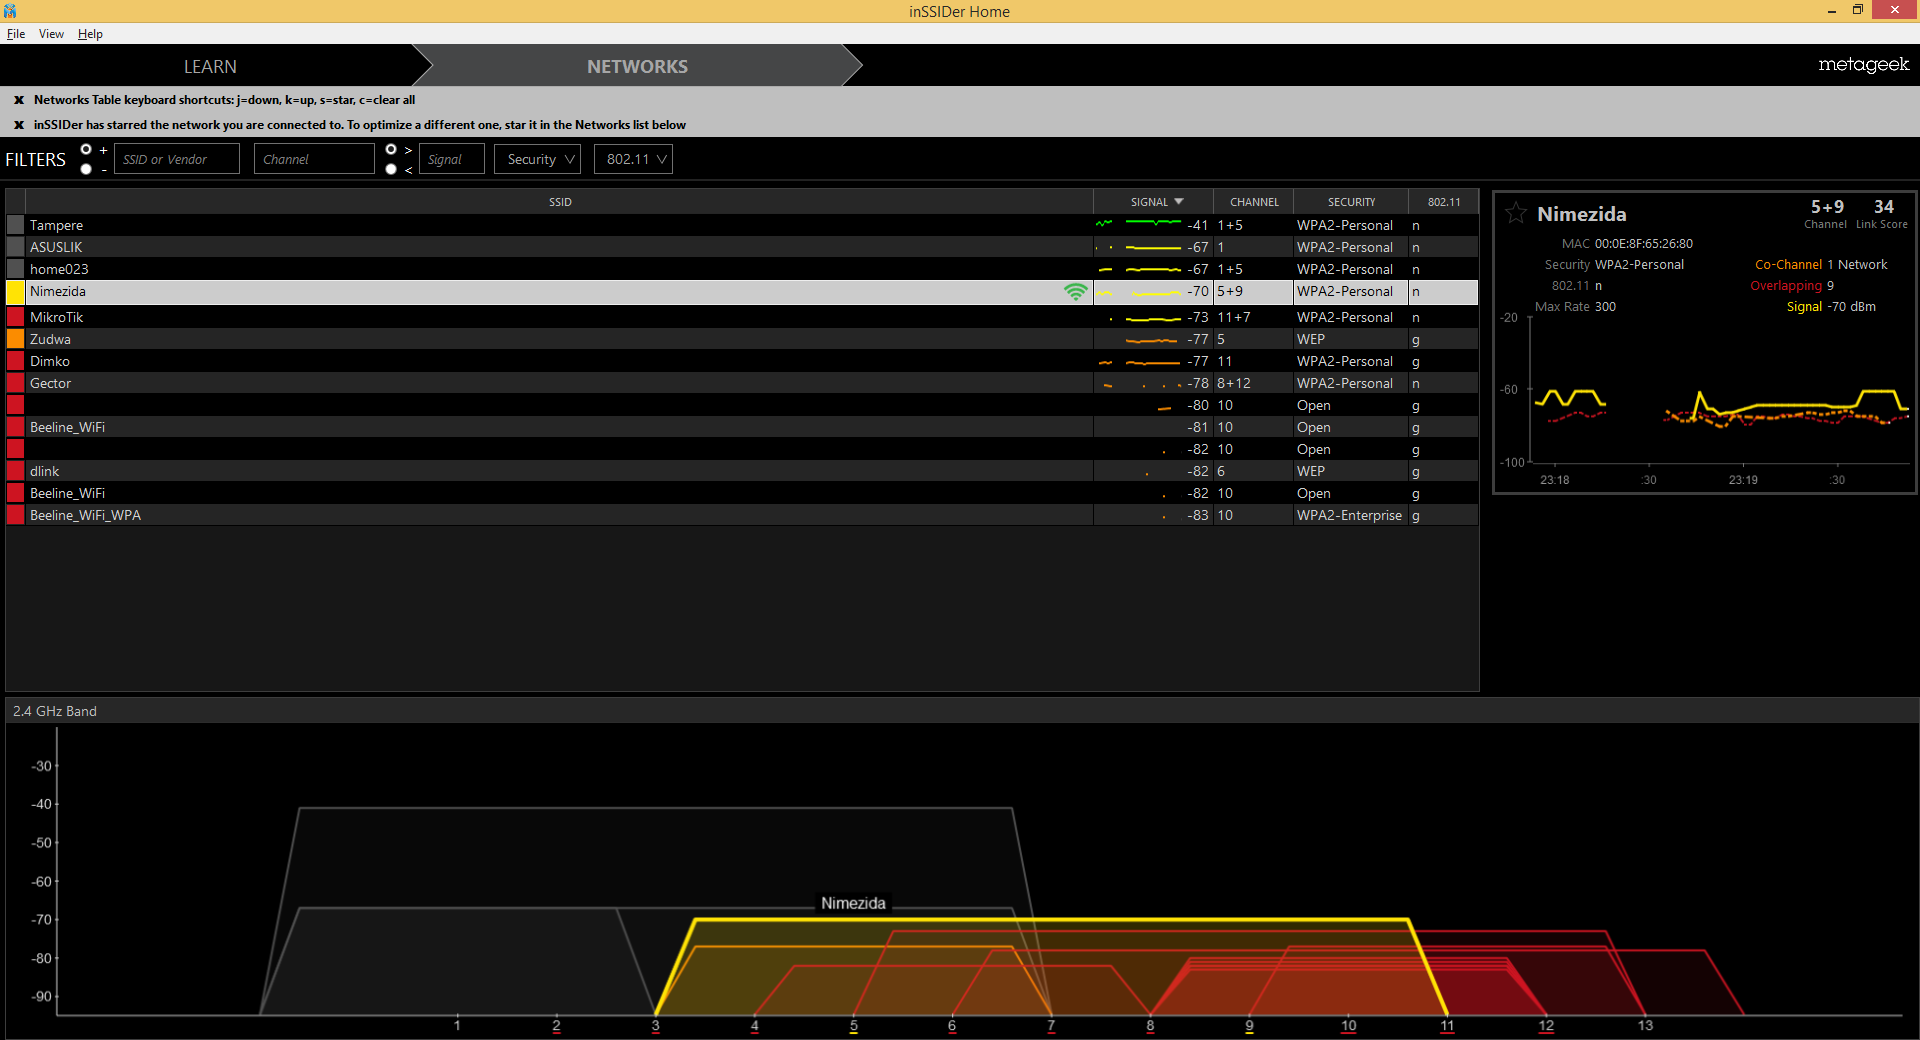The height and width of the screenshot is (1040, 1920).
Task: Switch to the LEARN tab
Action: [x=210, y=66]
